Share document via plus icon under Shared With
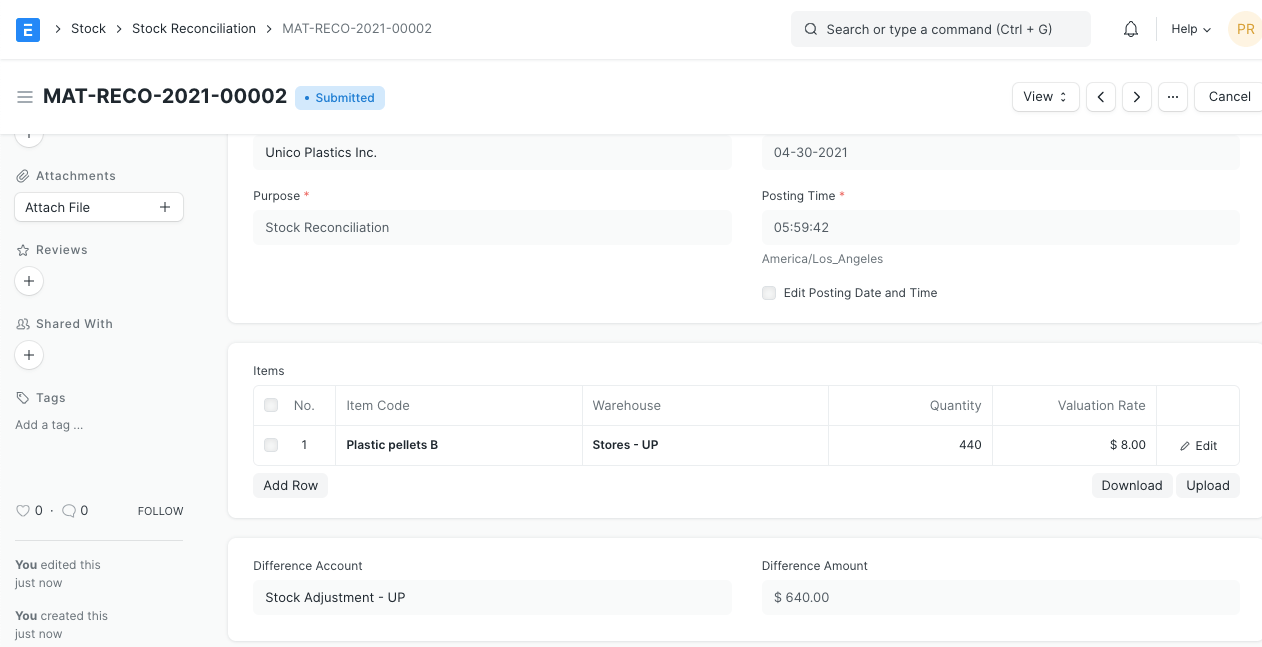This screenshot has width=1262, height=647. (29, 355)
